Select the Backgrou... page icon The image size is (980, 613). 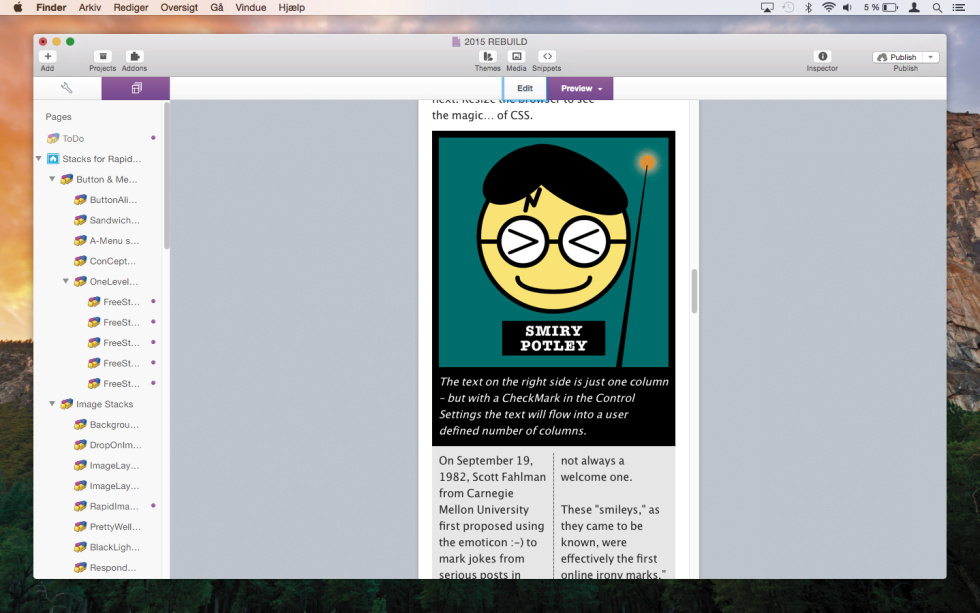coord(80,424)
